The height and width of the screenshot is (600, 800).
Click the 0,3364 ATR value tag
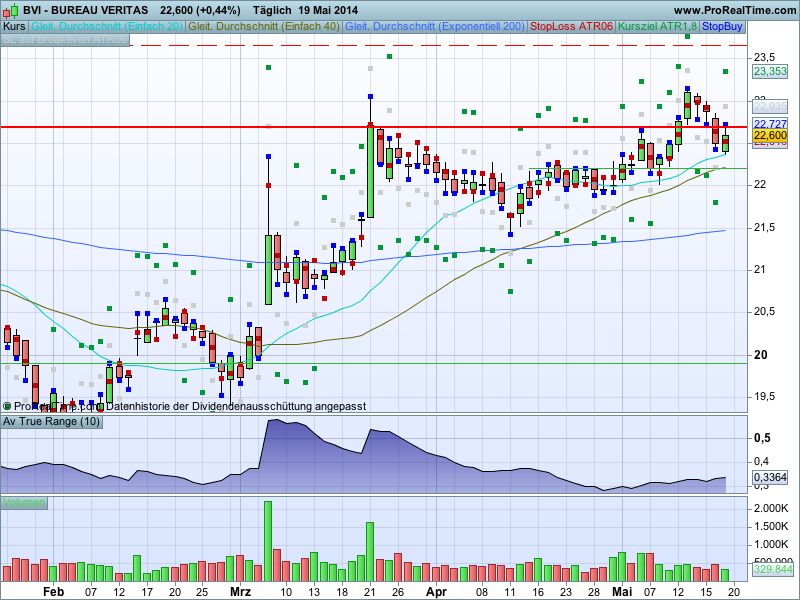[770, 477]
